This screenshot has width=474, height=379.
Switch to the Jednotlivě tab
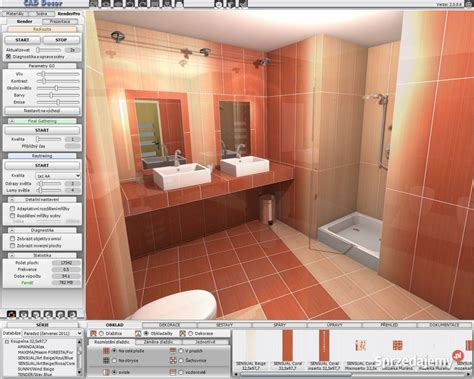pos(205,342)
